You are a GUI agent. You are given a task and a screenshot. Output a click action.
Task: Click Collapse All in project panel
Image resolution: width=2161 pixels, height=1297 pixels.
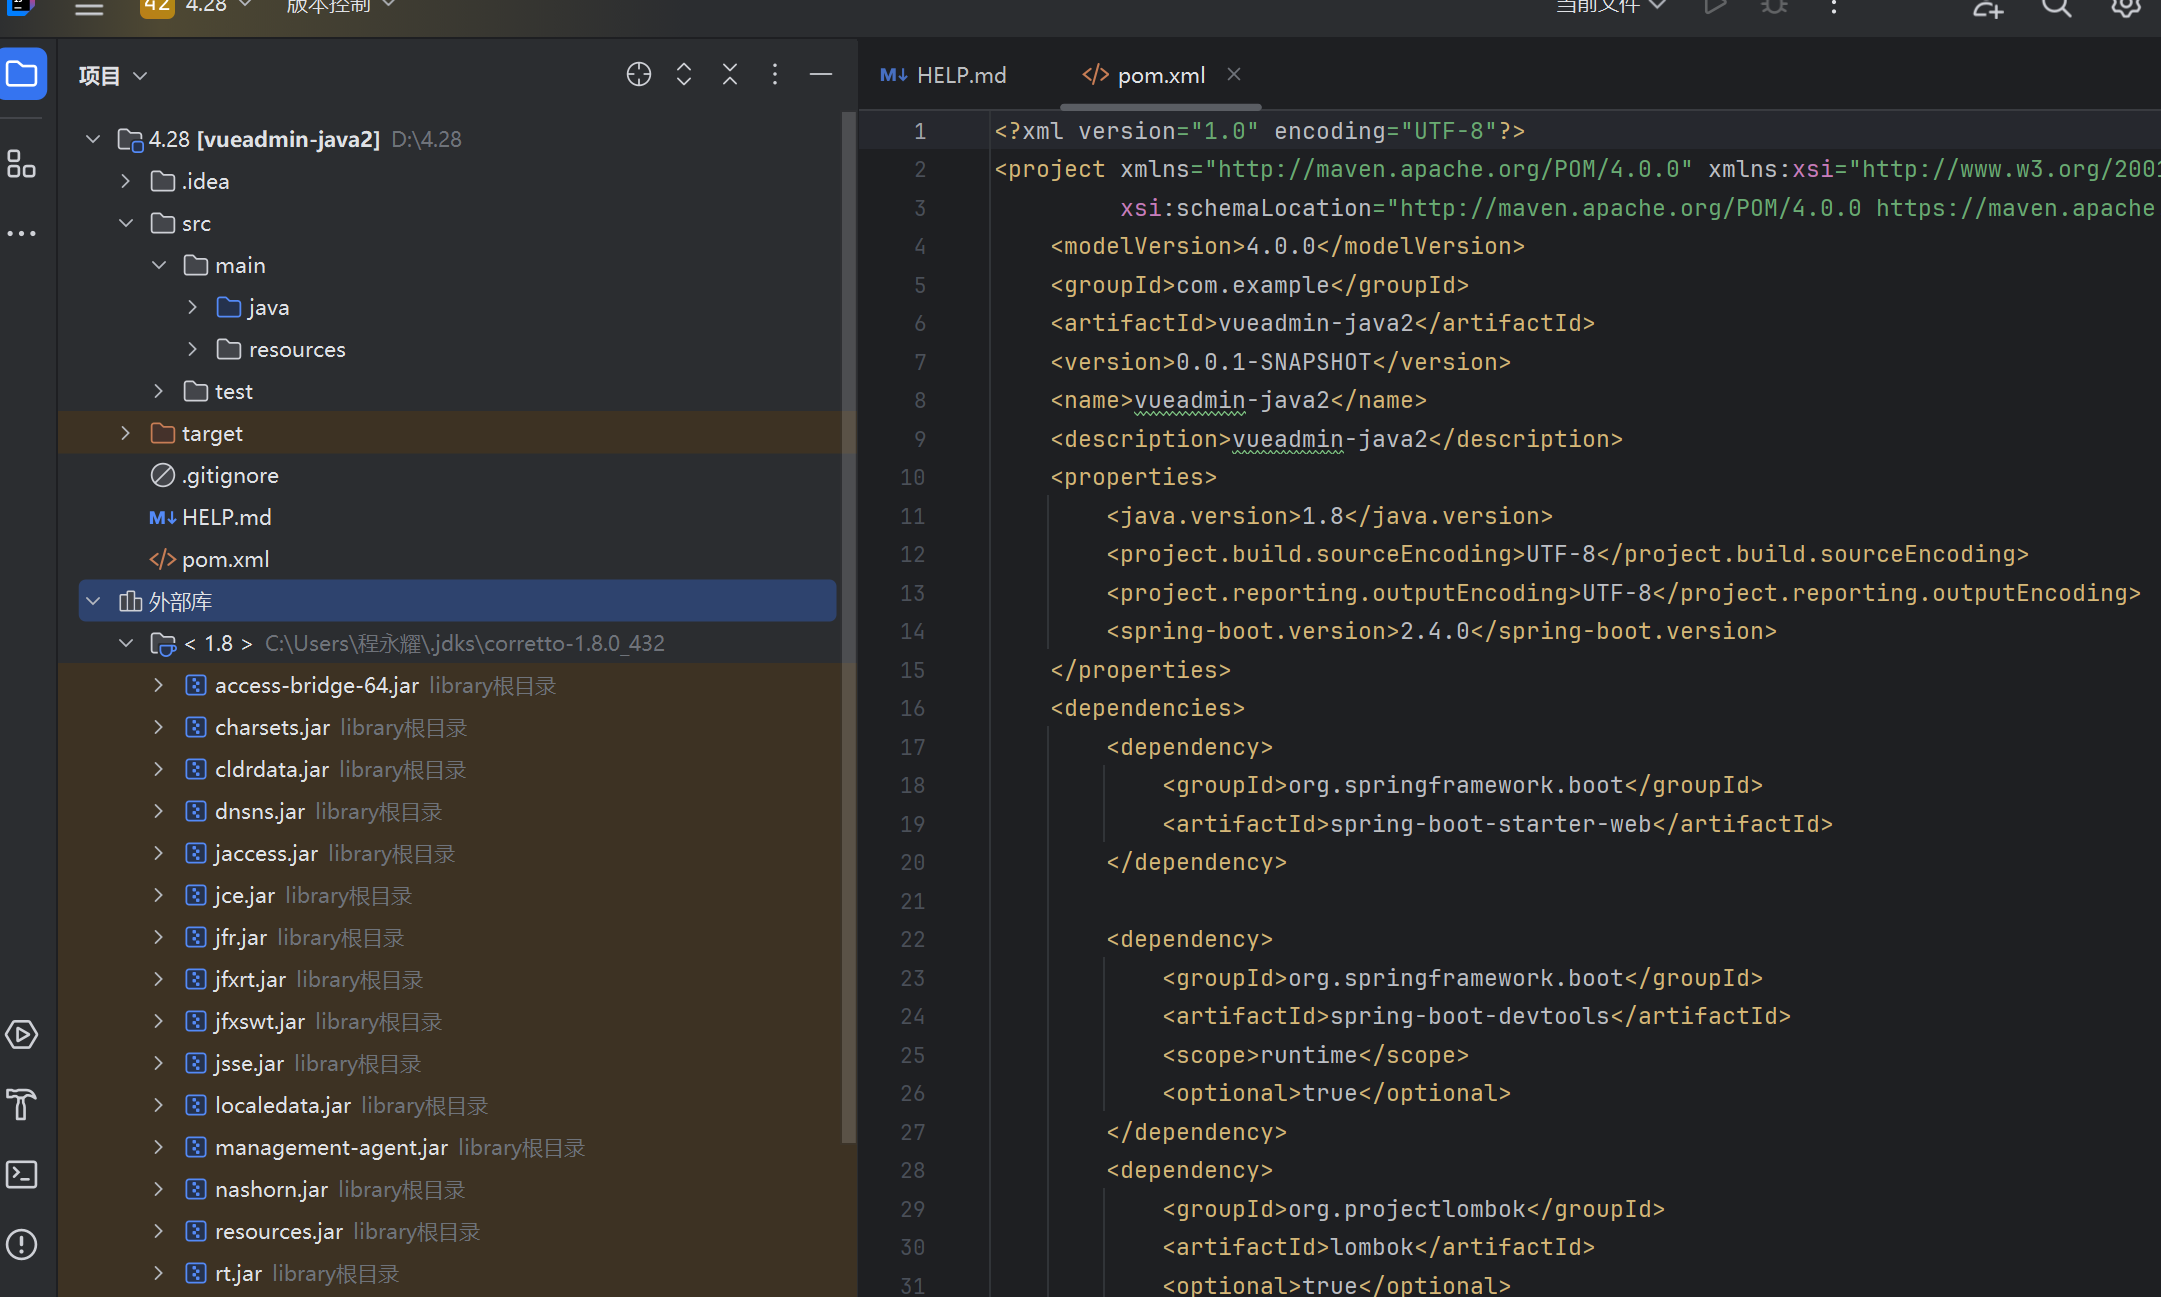(730, 75)
